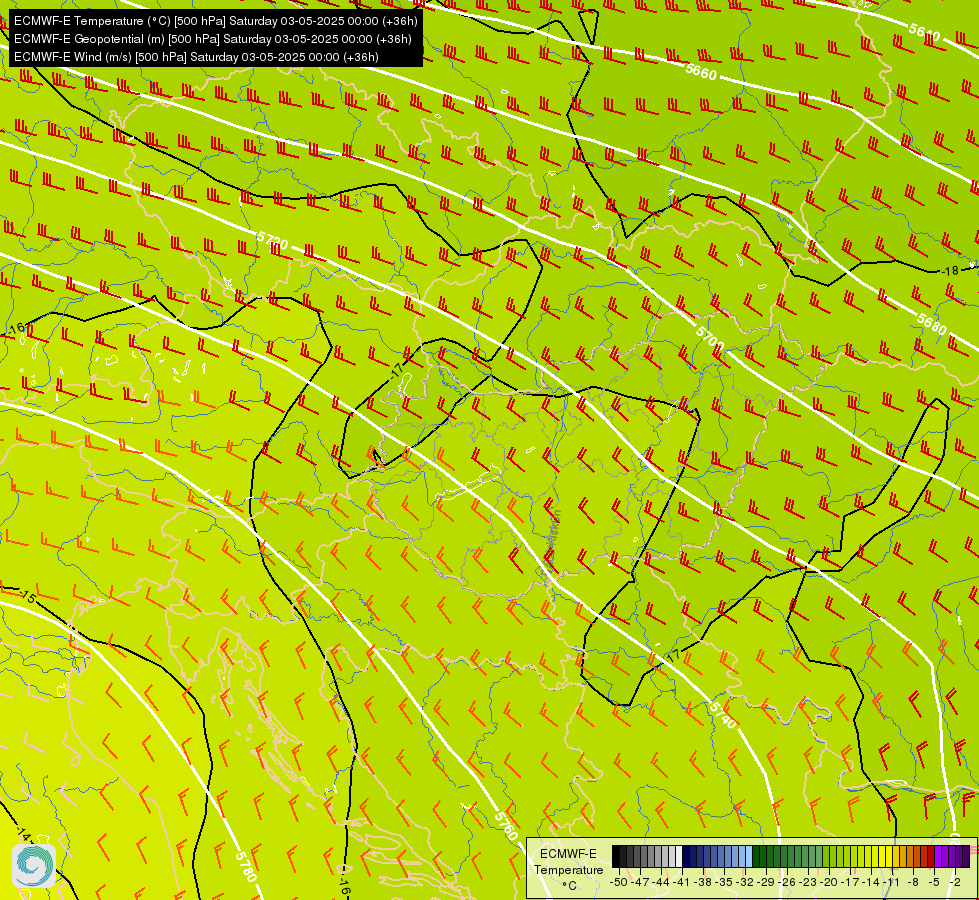Click the -18 isotherm label on the map
The height and width of the screenshot is (900, 979).
point(949,271)
